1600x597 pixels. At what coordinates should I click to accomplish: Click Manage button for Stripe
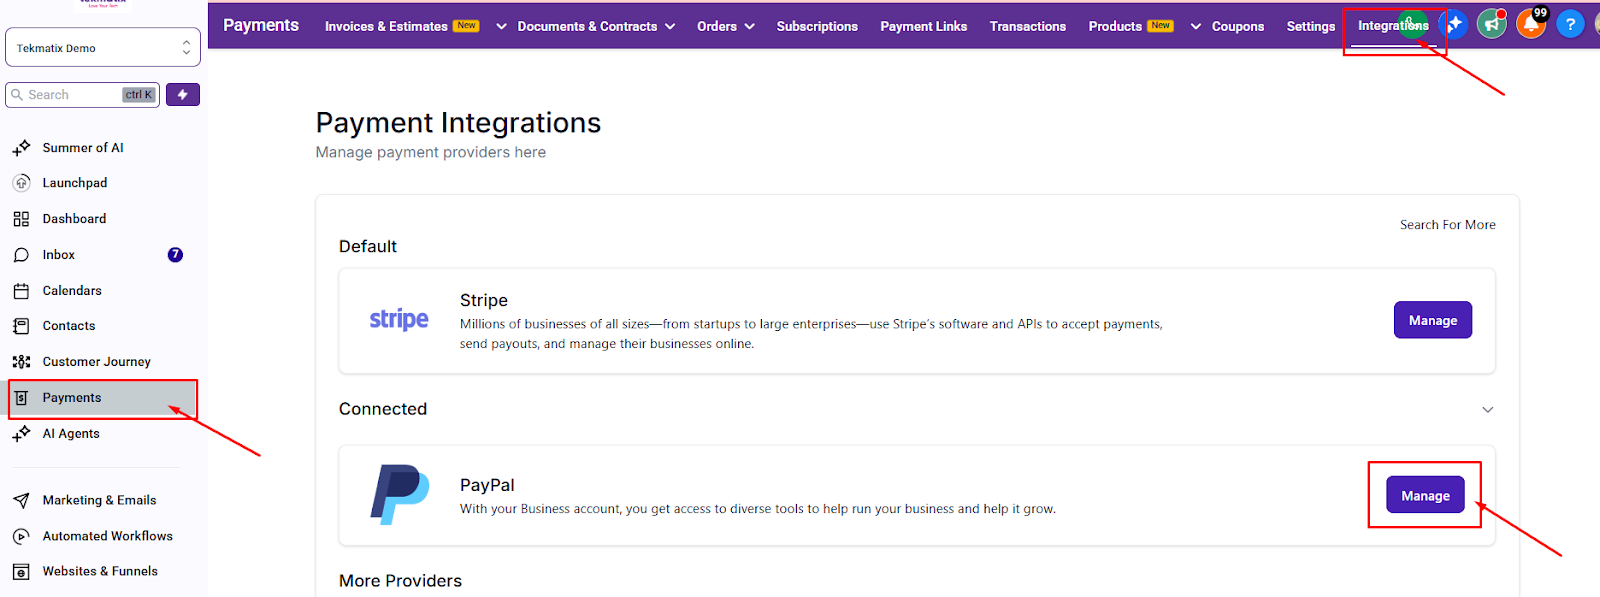pos(1433,320)
